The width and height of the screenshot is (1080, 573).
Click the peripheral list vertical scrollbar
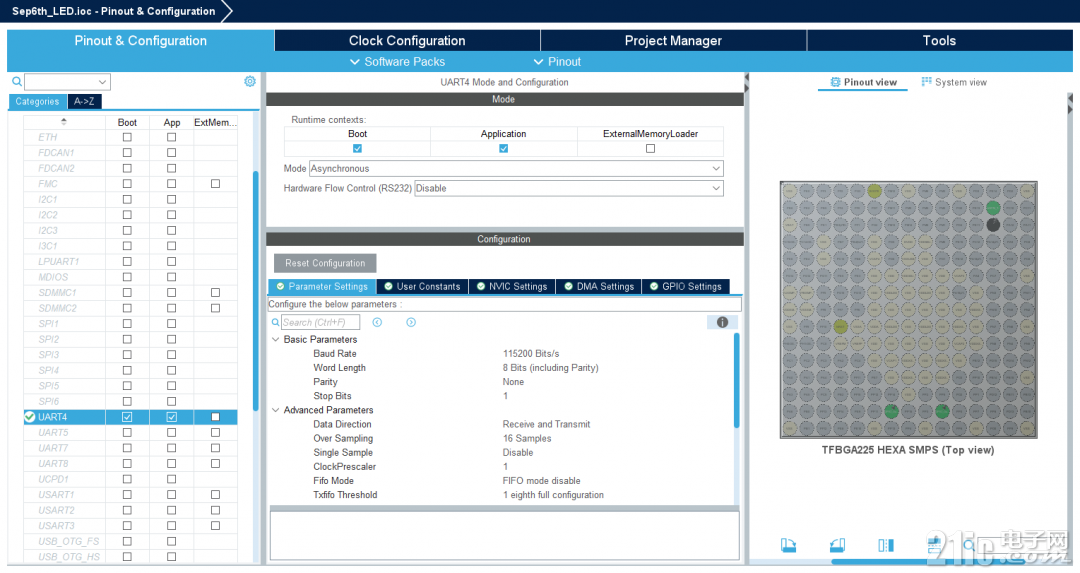coord(256,291)
